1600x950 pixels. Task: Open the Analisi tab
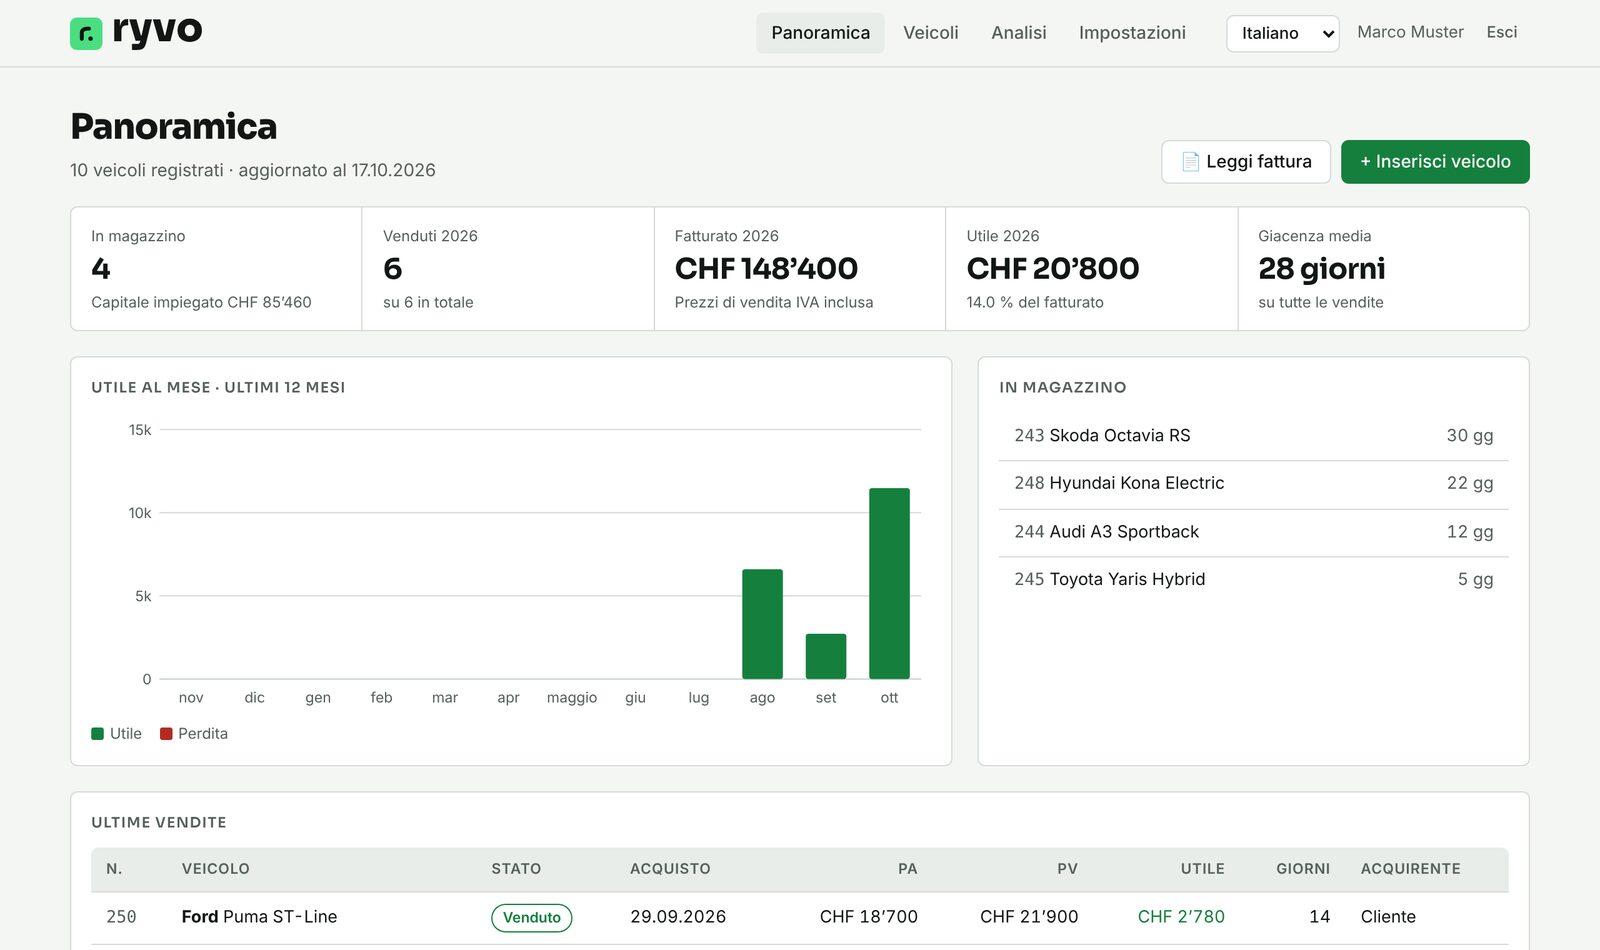[1018, 33]
